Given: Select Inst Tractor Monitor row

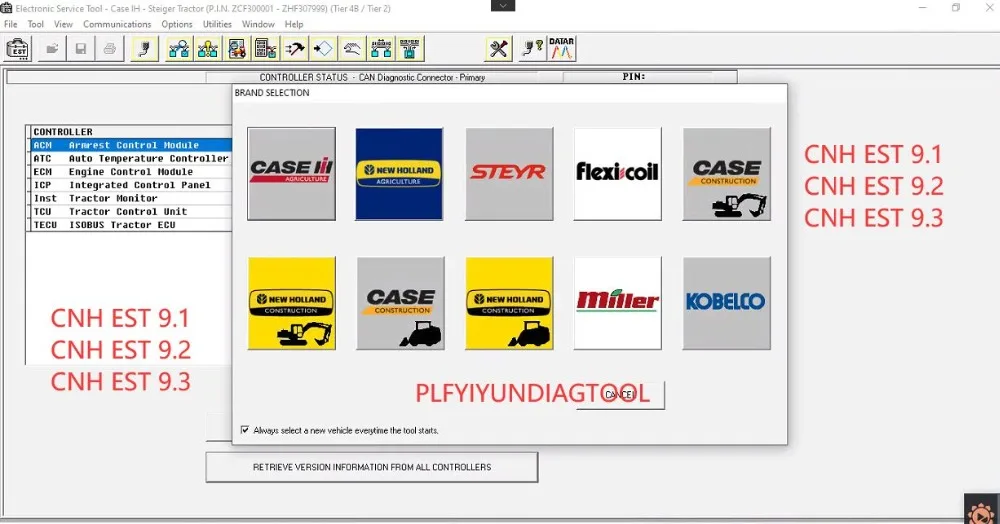Looking at the screenshot, I should coord(131,199).
